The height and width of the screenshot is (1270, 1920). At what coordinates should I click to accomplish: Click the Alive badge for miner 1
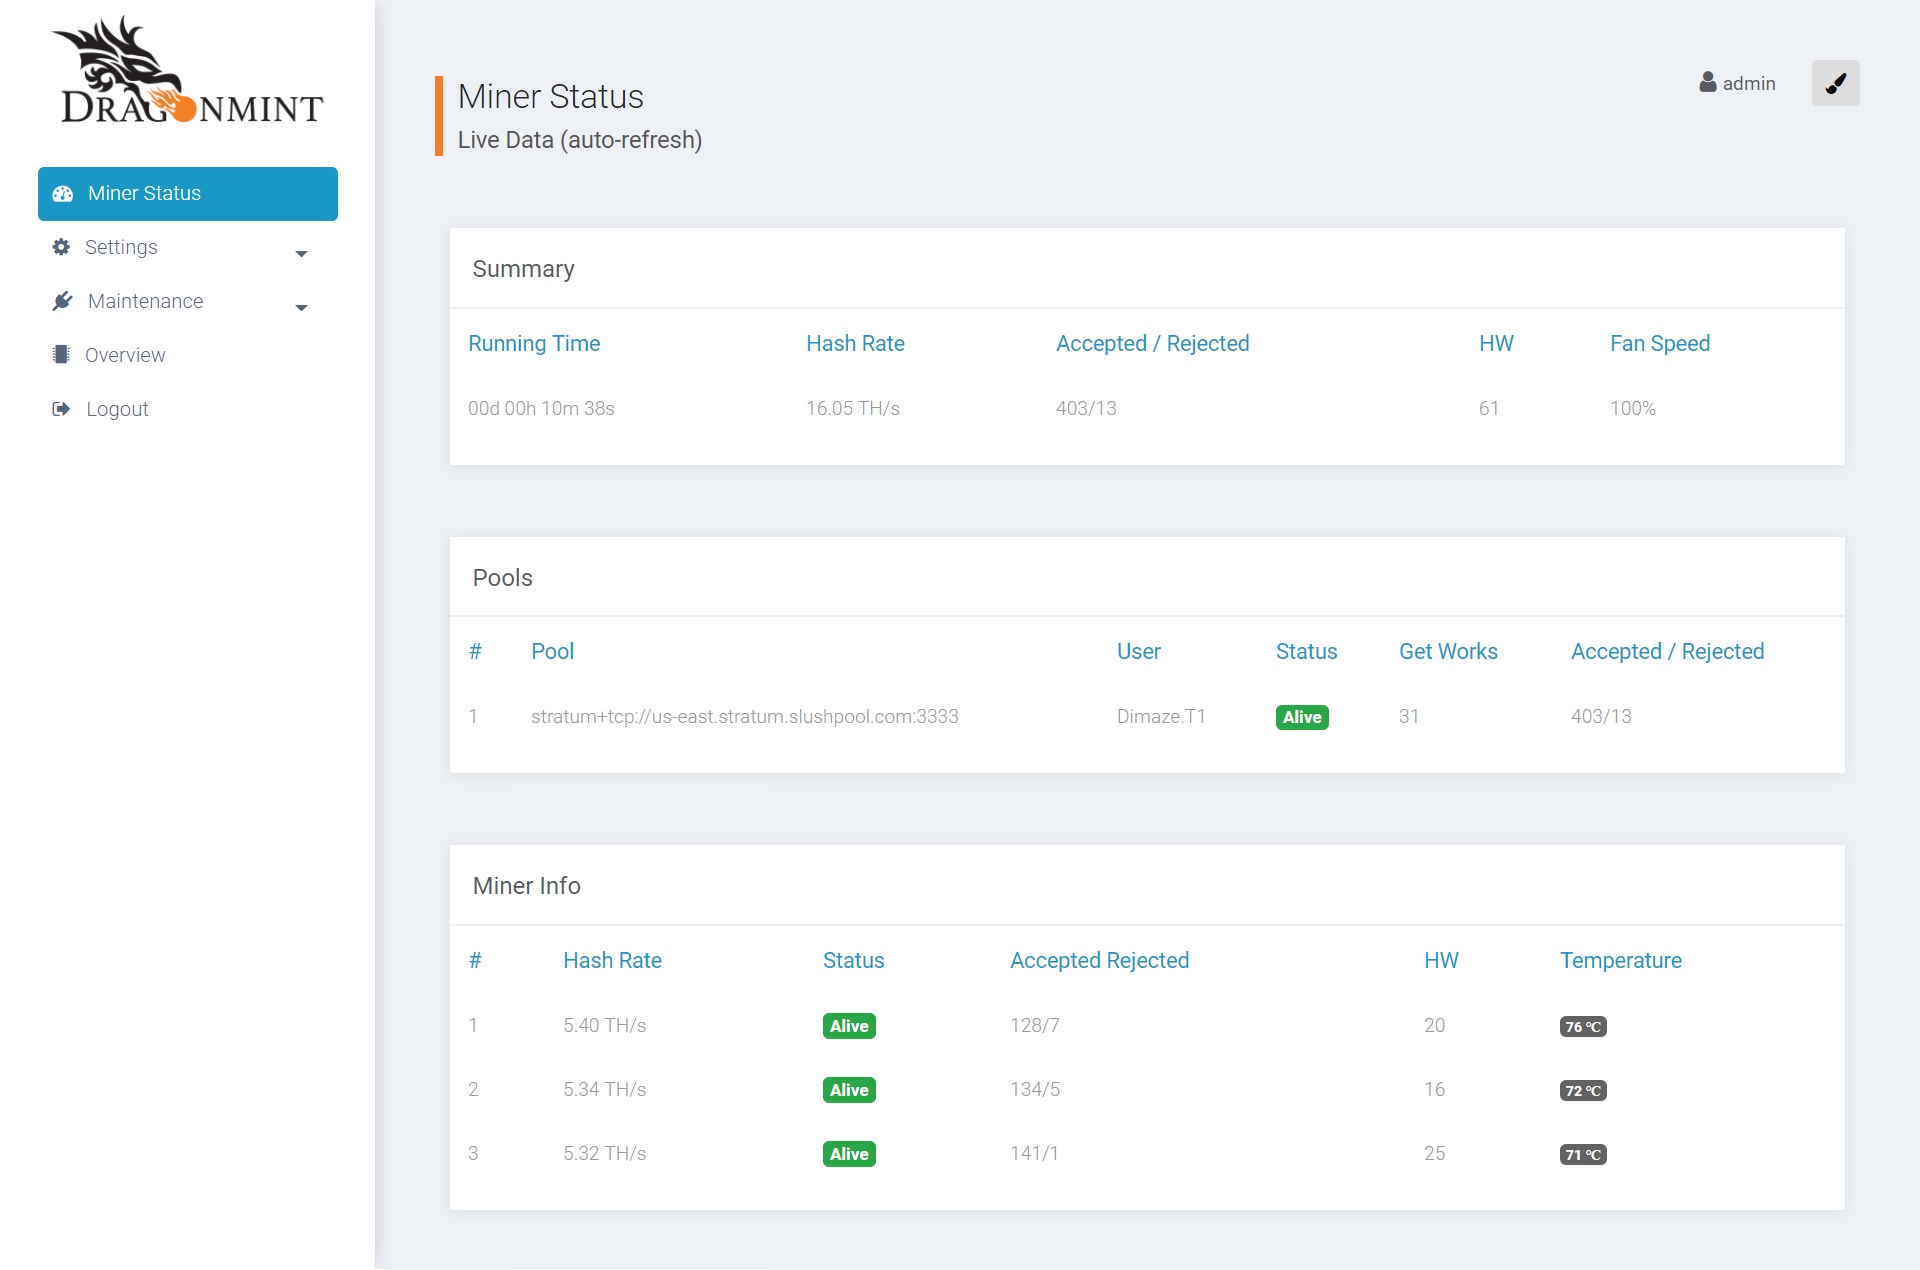point(849,1026)
